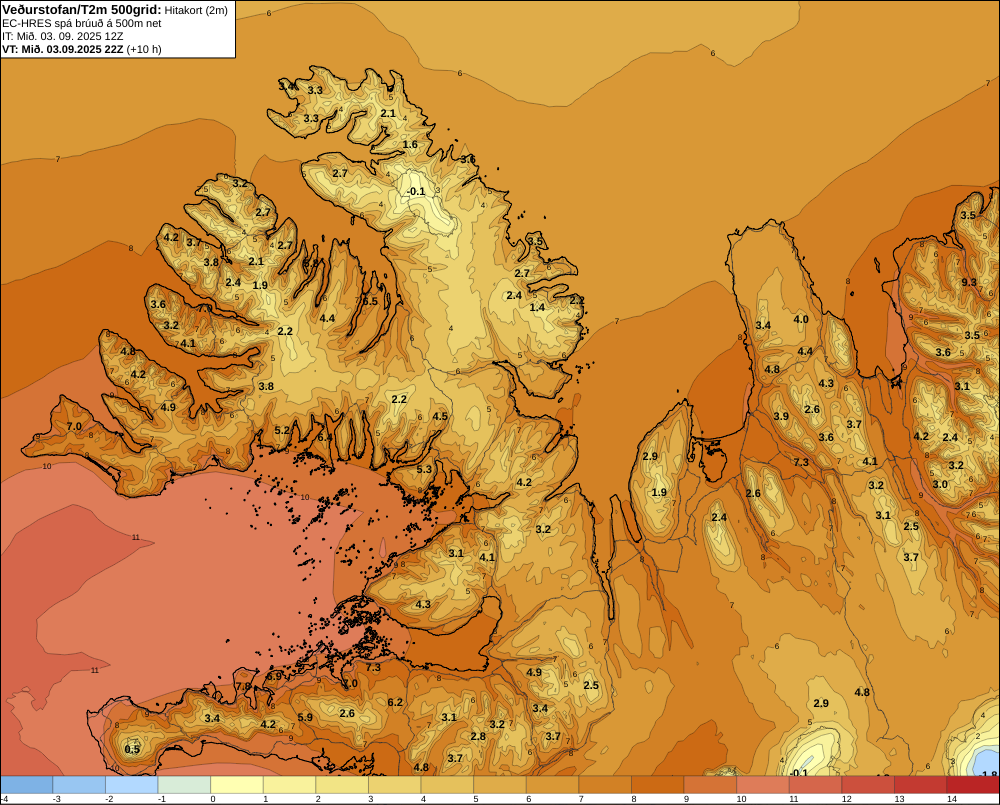The image size is (1000, 805).
Task: Click the Hitakort (2m) label in header
Action: (x=196, y=10)
